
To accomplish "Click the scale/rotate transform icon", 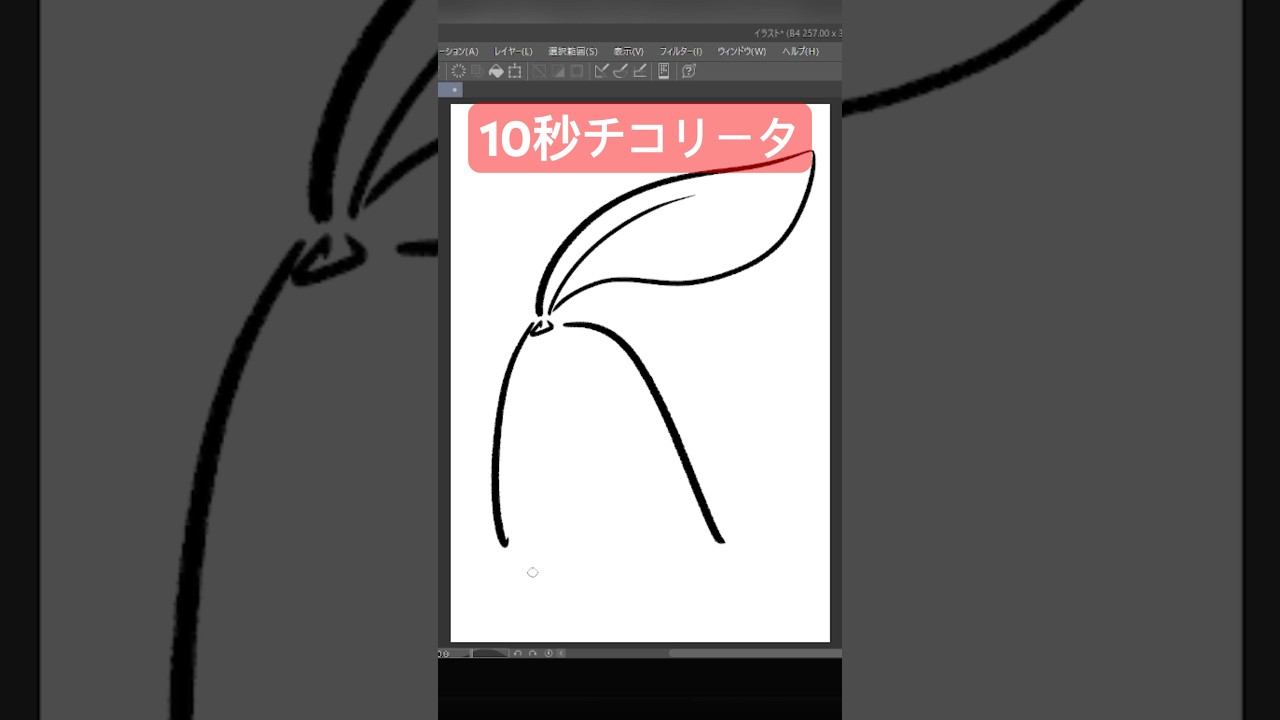I will pos(514,71).
